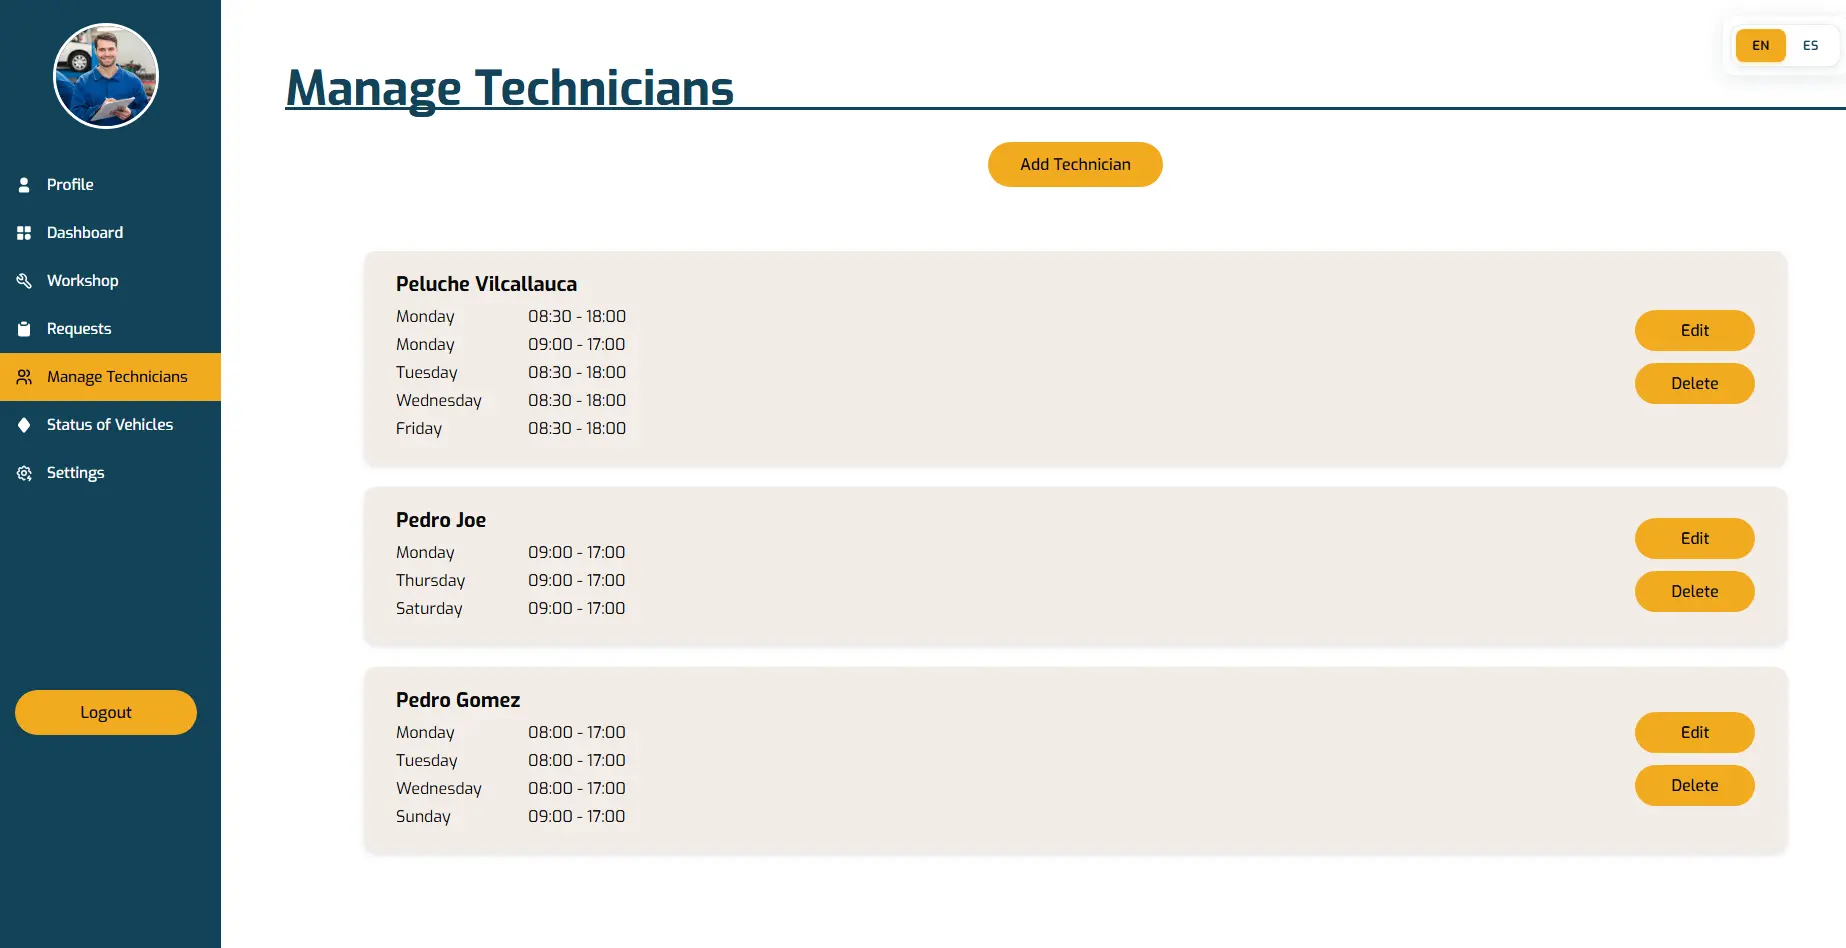Click the Dashboard grid icon

[x=24, y=233]
